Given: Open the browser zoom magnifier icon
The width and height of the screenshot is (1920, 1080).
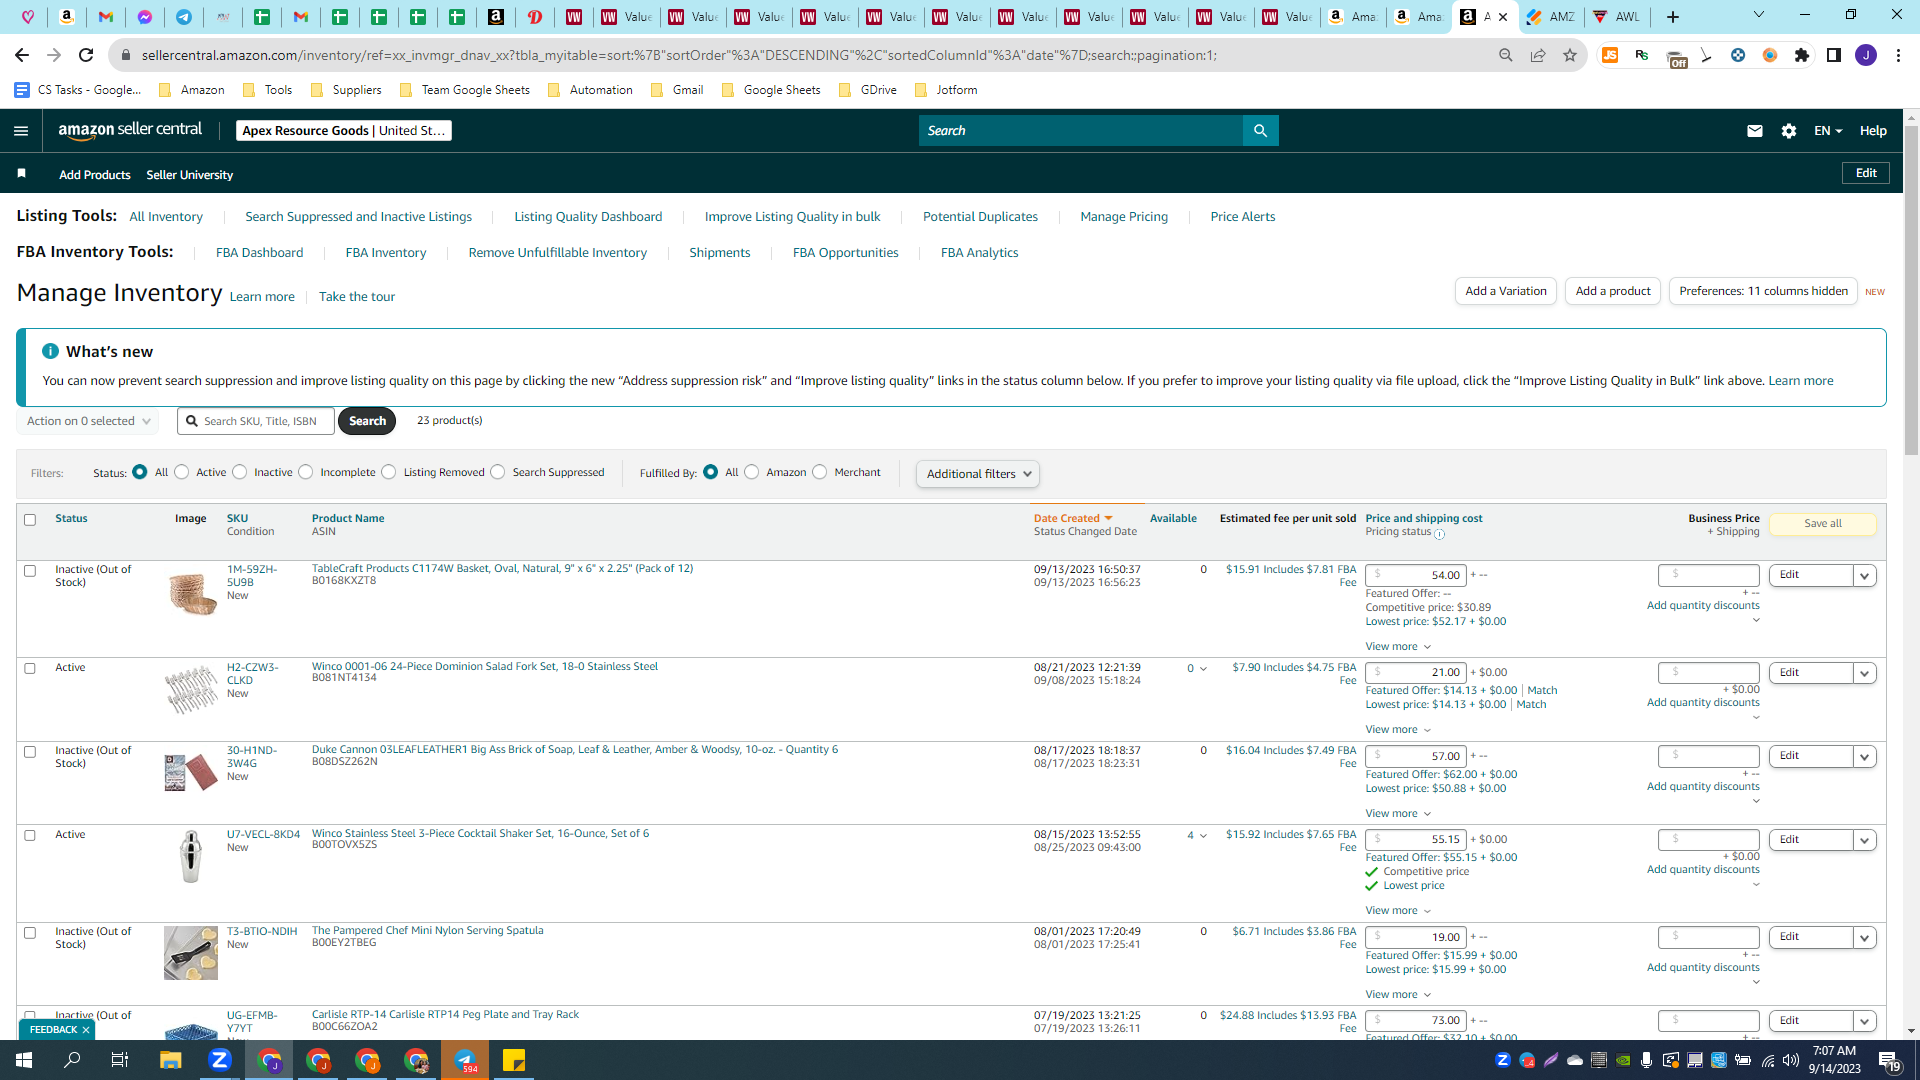Looking at the screenshot, I should point(1506,55).
